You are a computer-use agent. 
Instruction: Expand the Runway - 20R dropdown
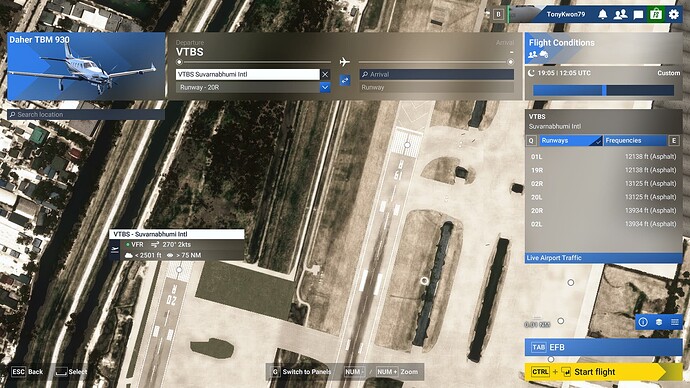tap(325, 87)
